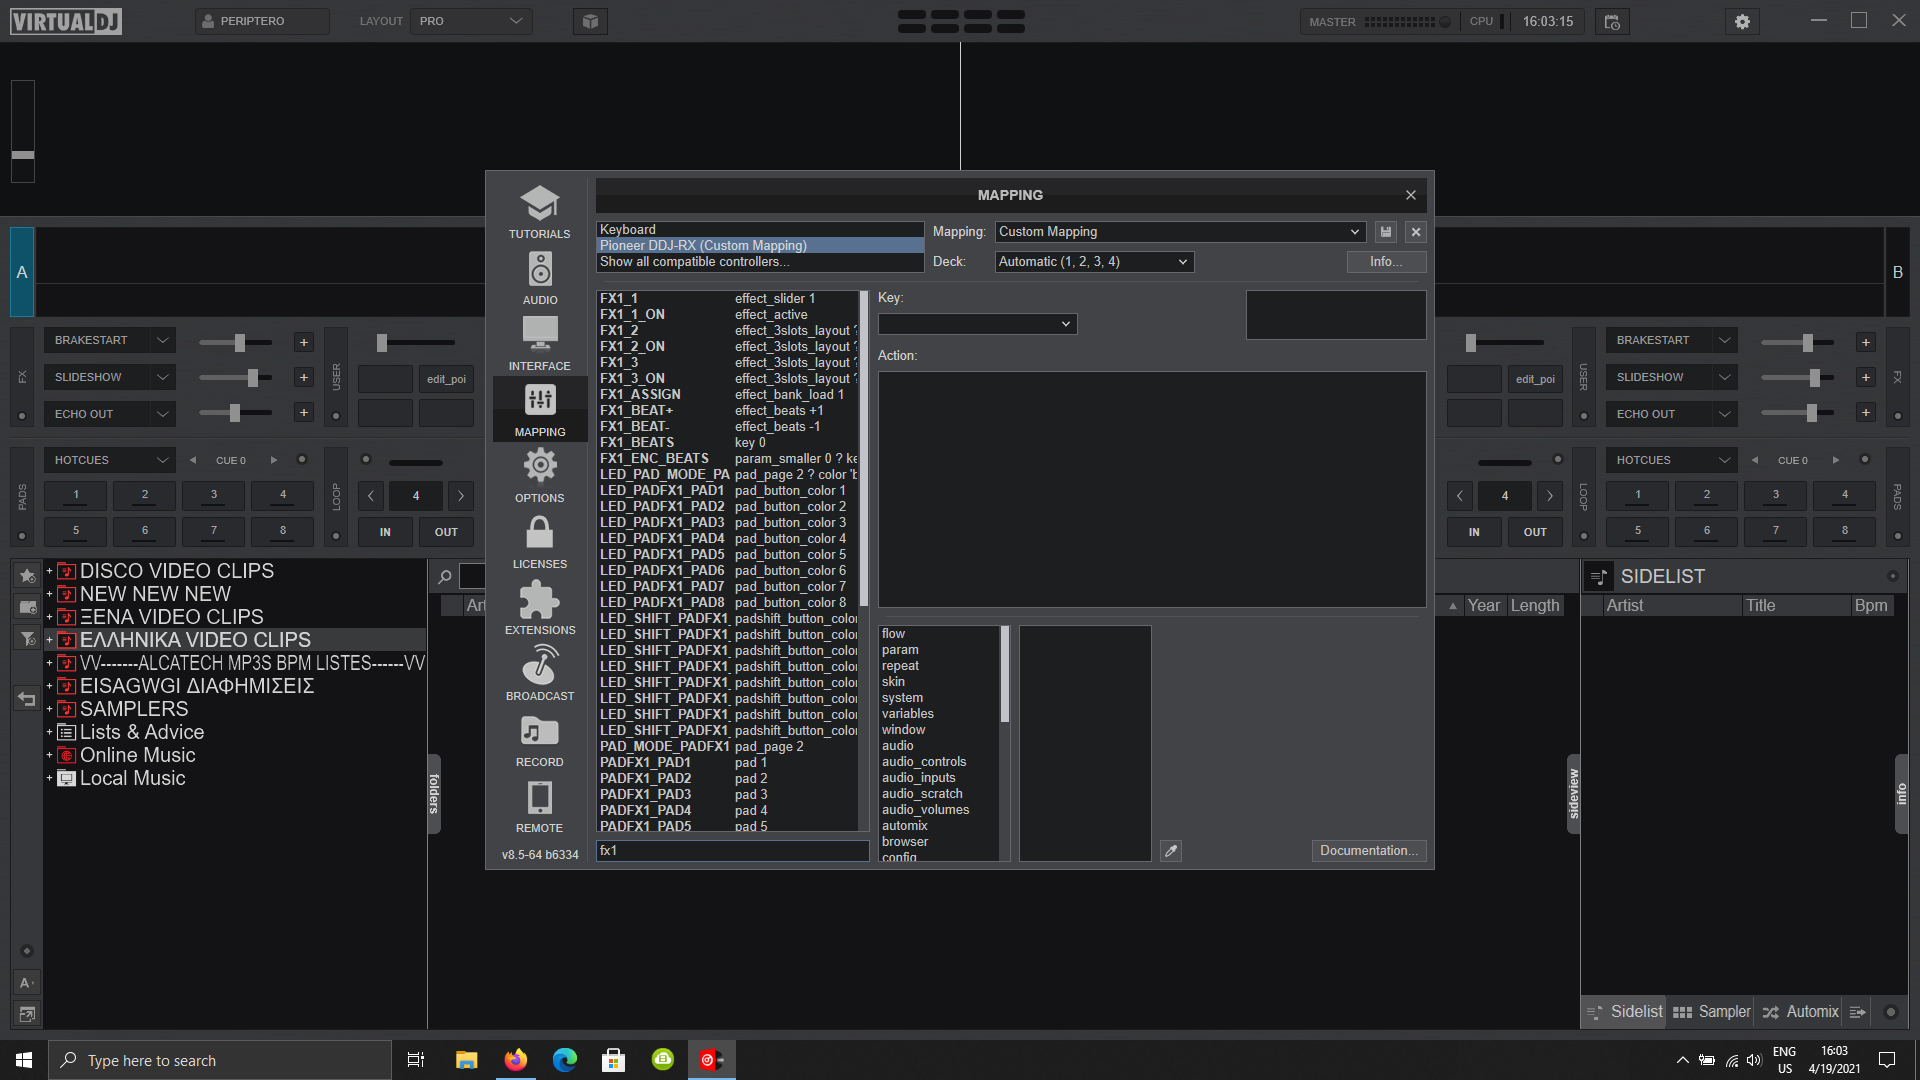
Task: Open left deck HOTCUES pads dropdown
Action: [x=109, y=460]
